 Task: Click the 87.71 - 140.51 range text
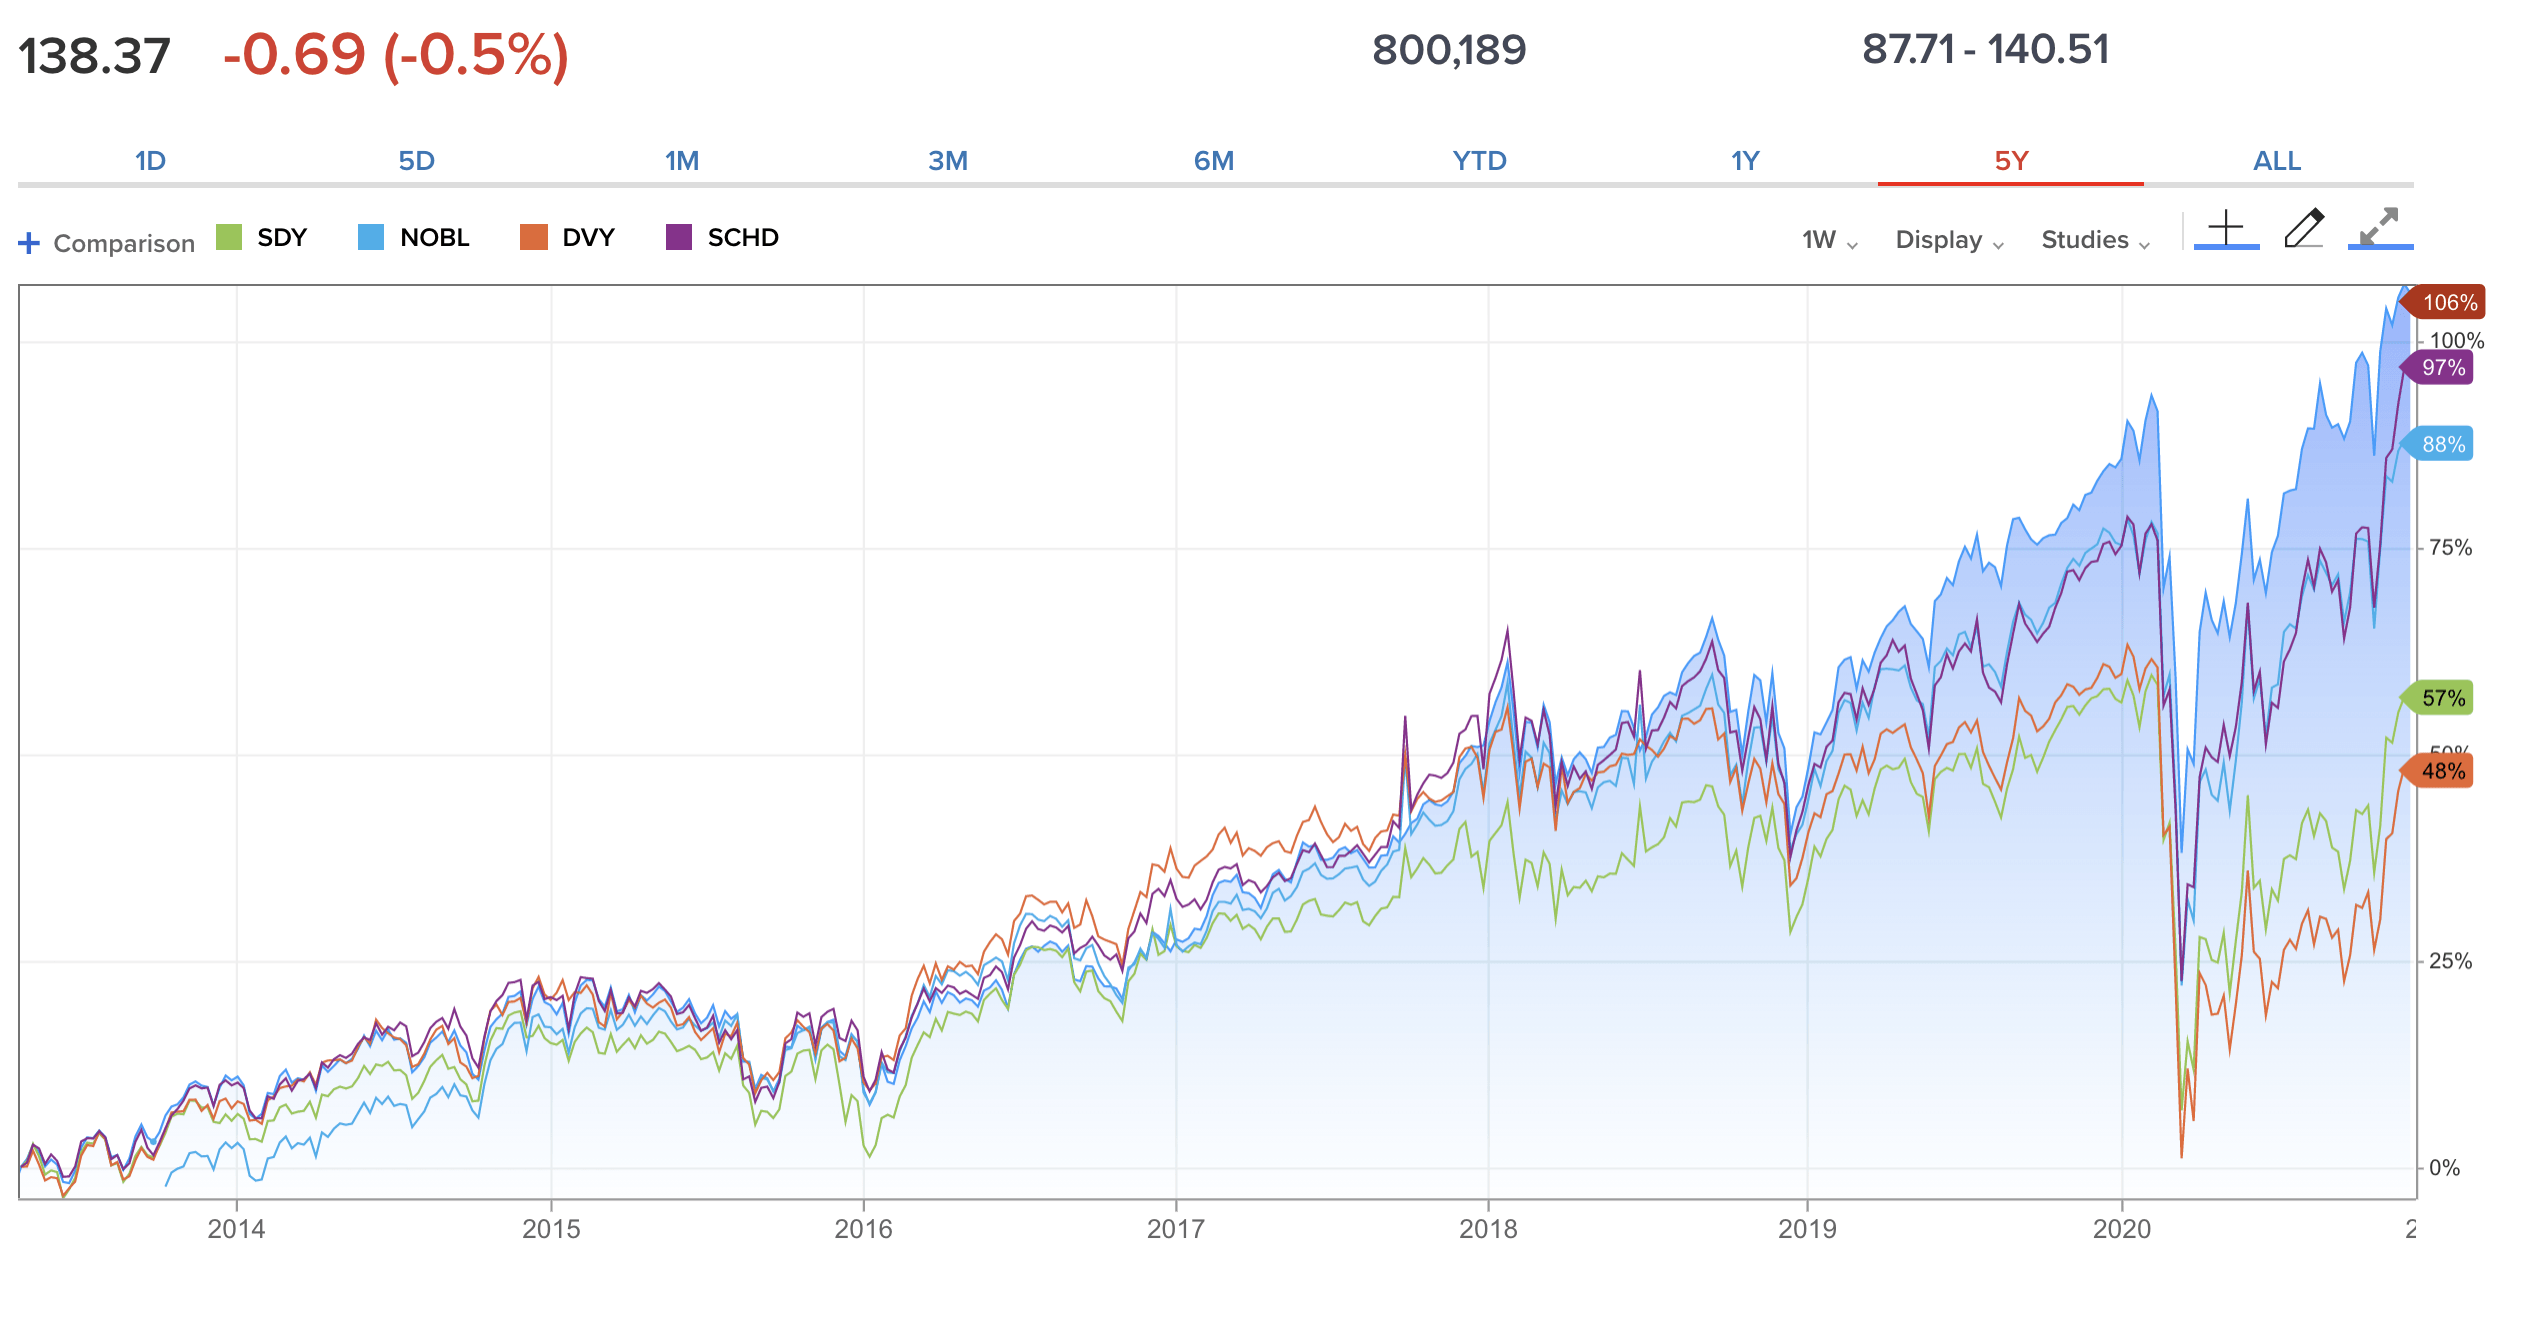click(x=1986, y=49)
